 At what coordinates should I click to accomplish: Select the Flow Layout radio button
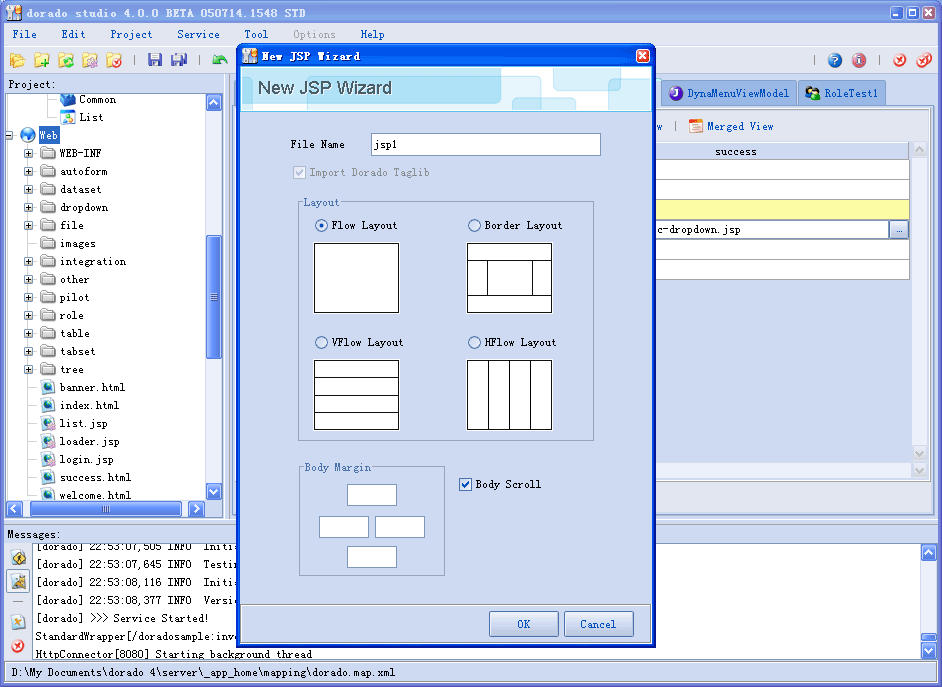(x=321, y=225)
